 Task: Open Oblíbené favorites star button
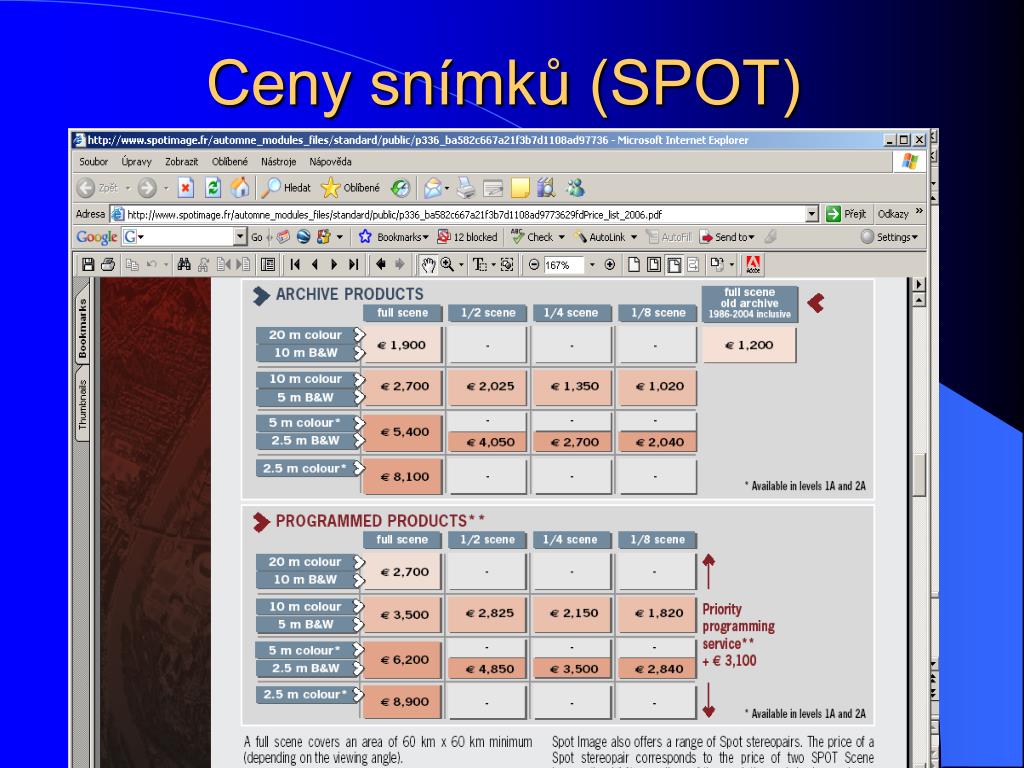tap(351, 188)
